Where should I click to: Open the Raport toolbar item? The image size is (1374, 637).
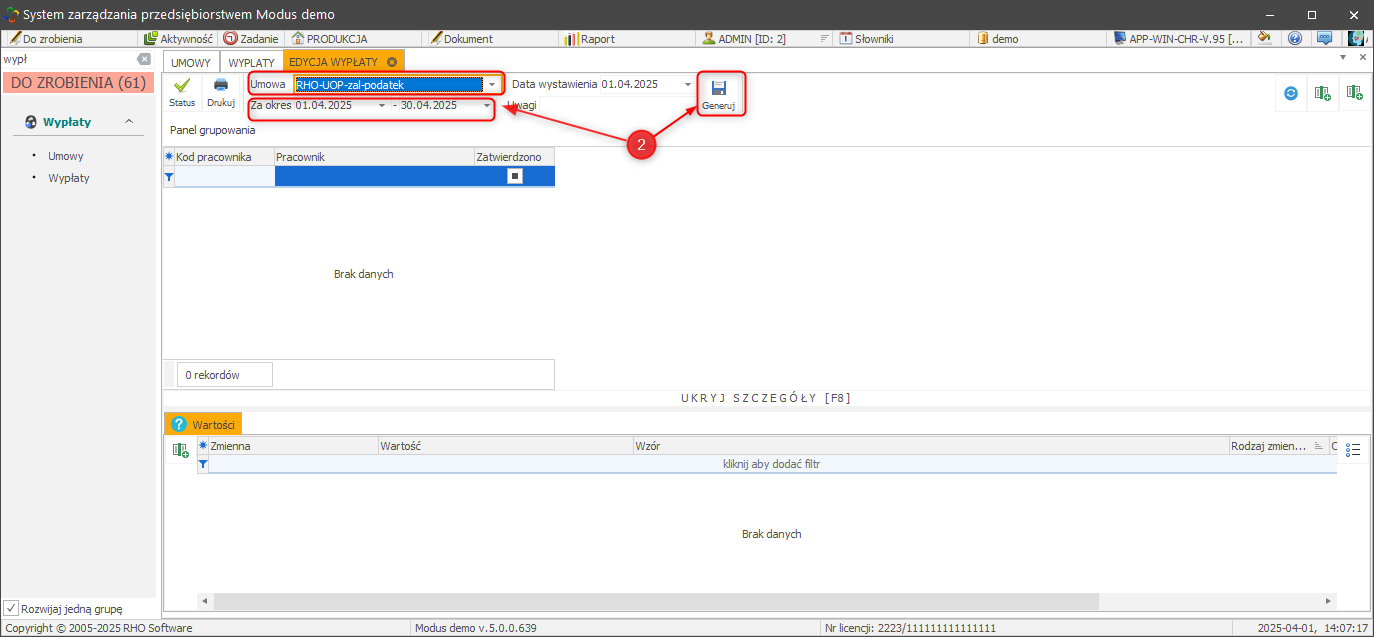(x=590, y=38)
